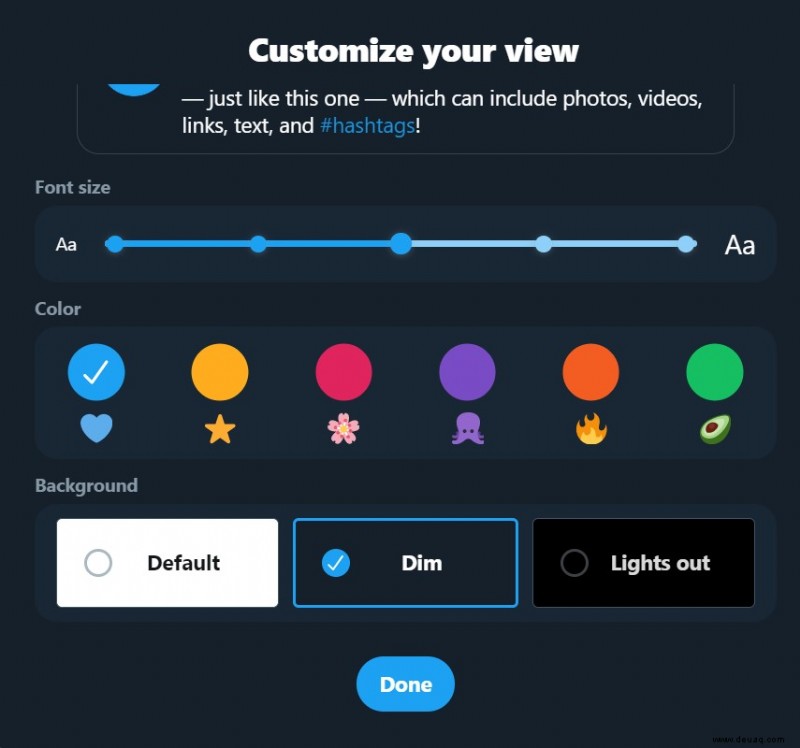The width and height of the screenshot is (800, 748).
Task: Choose the yellow color swatch
Action: (x=220, y=372)
